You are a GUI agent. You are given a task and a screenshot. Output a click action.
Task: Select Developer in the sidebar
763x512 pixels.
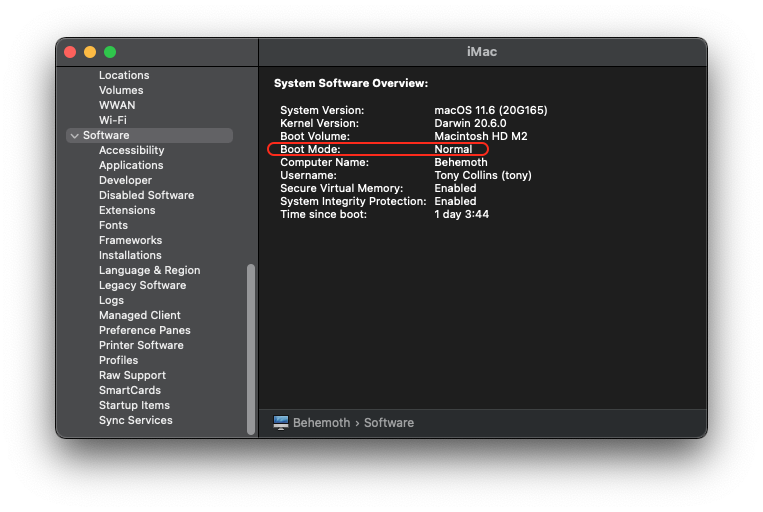pyautogui.click(x=126, y=181)
